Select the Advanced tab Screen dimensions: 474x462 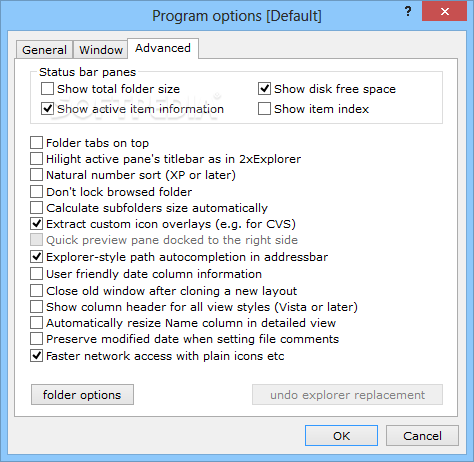pos(163,48)
